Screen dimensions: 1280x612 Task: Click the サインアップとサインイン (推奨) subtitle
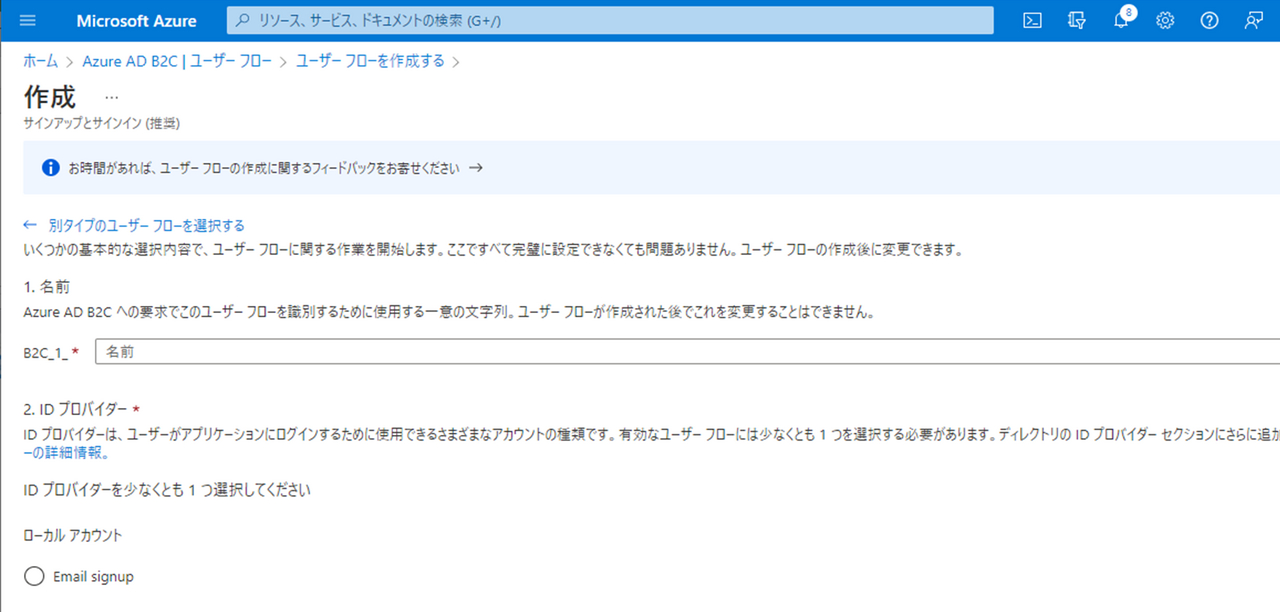(101, 123)
